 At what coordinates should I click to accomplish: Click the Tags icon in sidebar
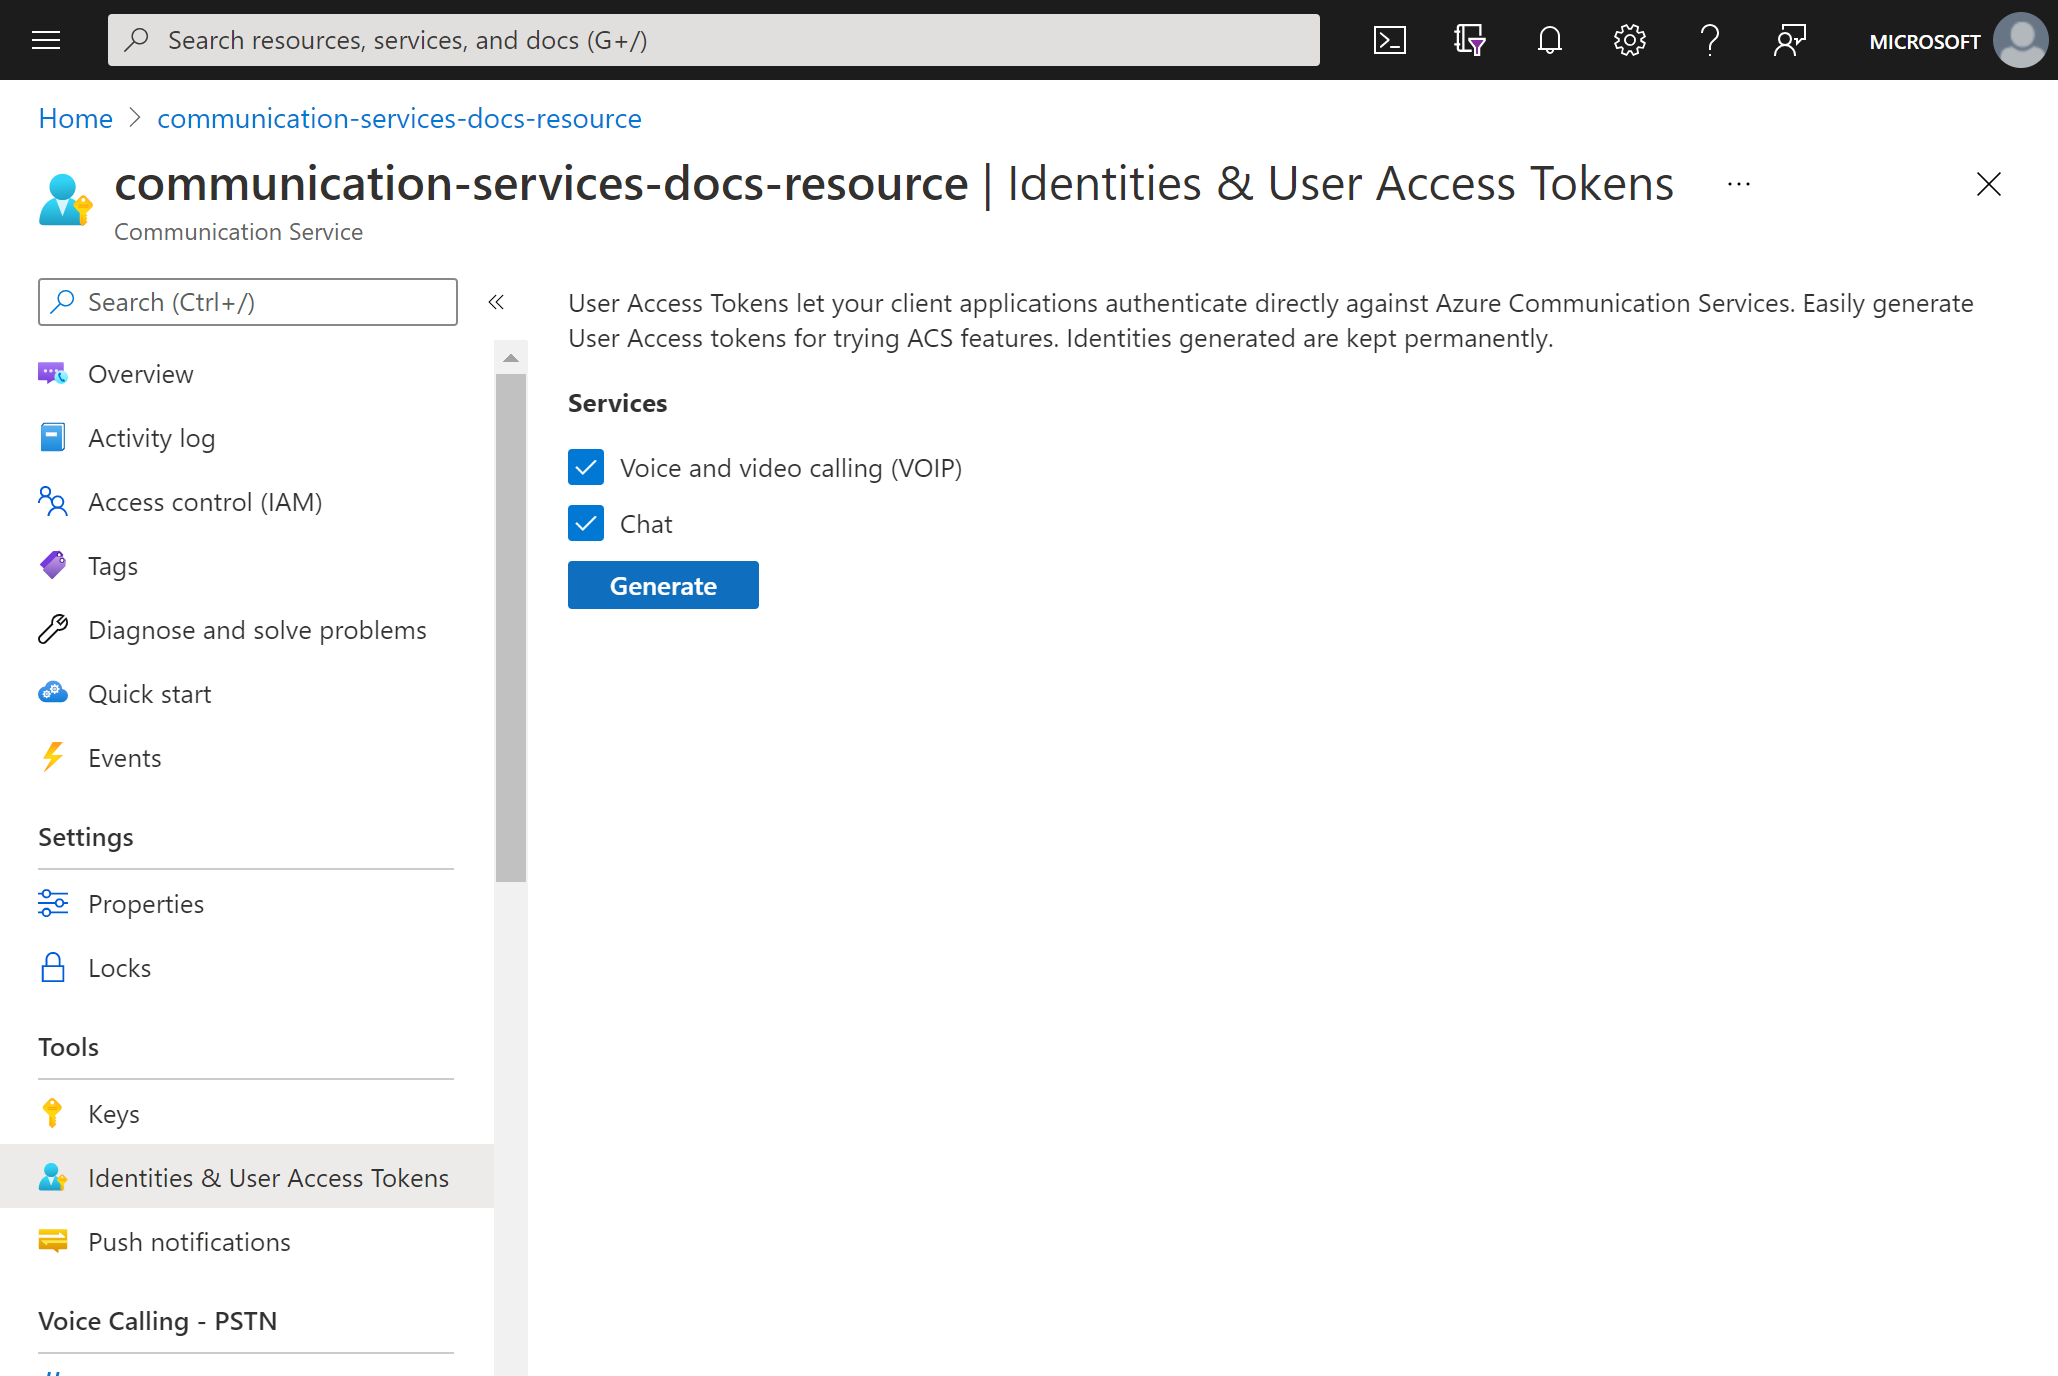(52, 564)
